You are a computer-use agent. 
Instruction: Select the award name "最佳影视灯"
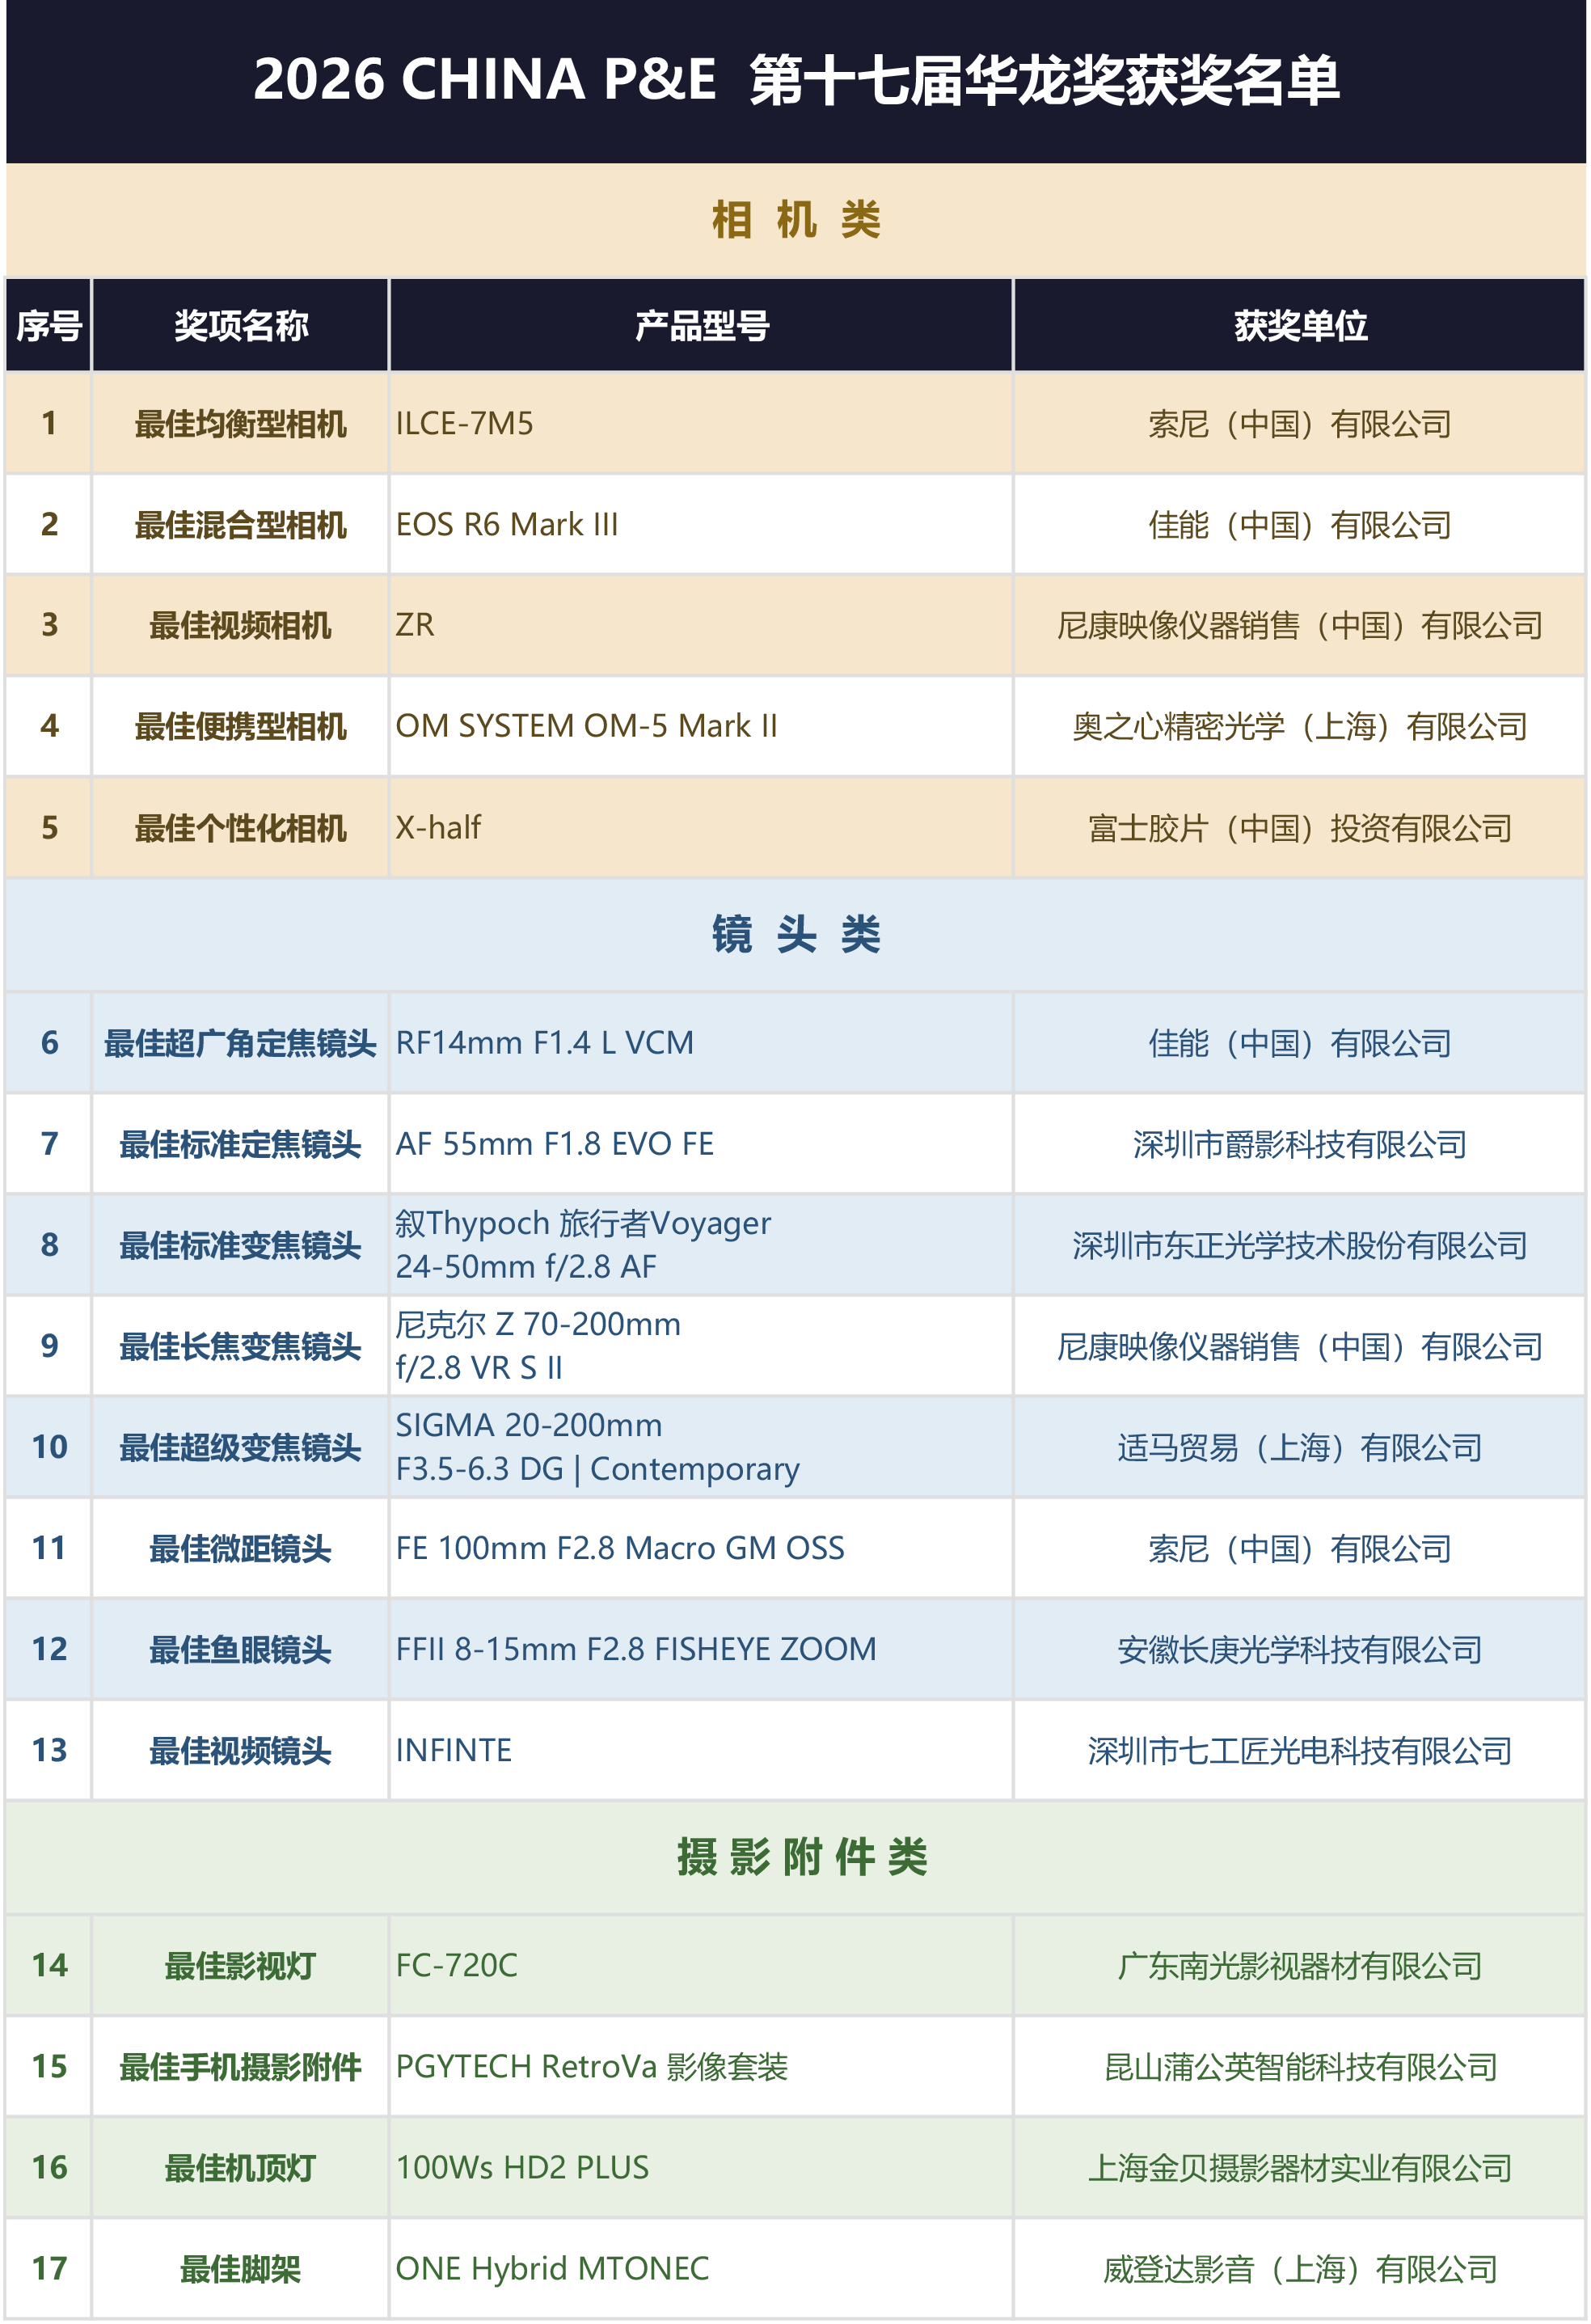coord(241,1967)
